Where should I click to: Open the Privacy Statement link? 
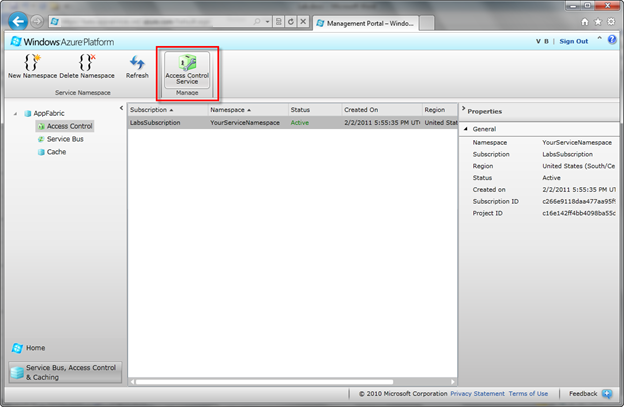click(477, 393)
